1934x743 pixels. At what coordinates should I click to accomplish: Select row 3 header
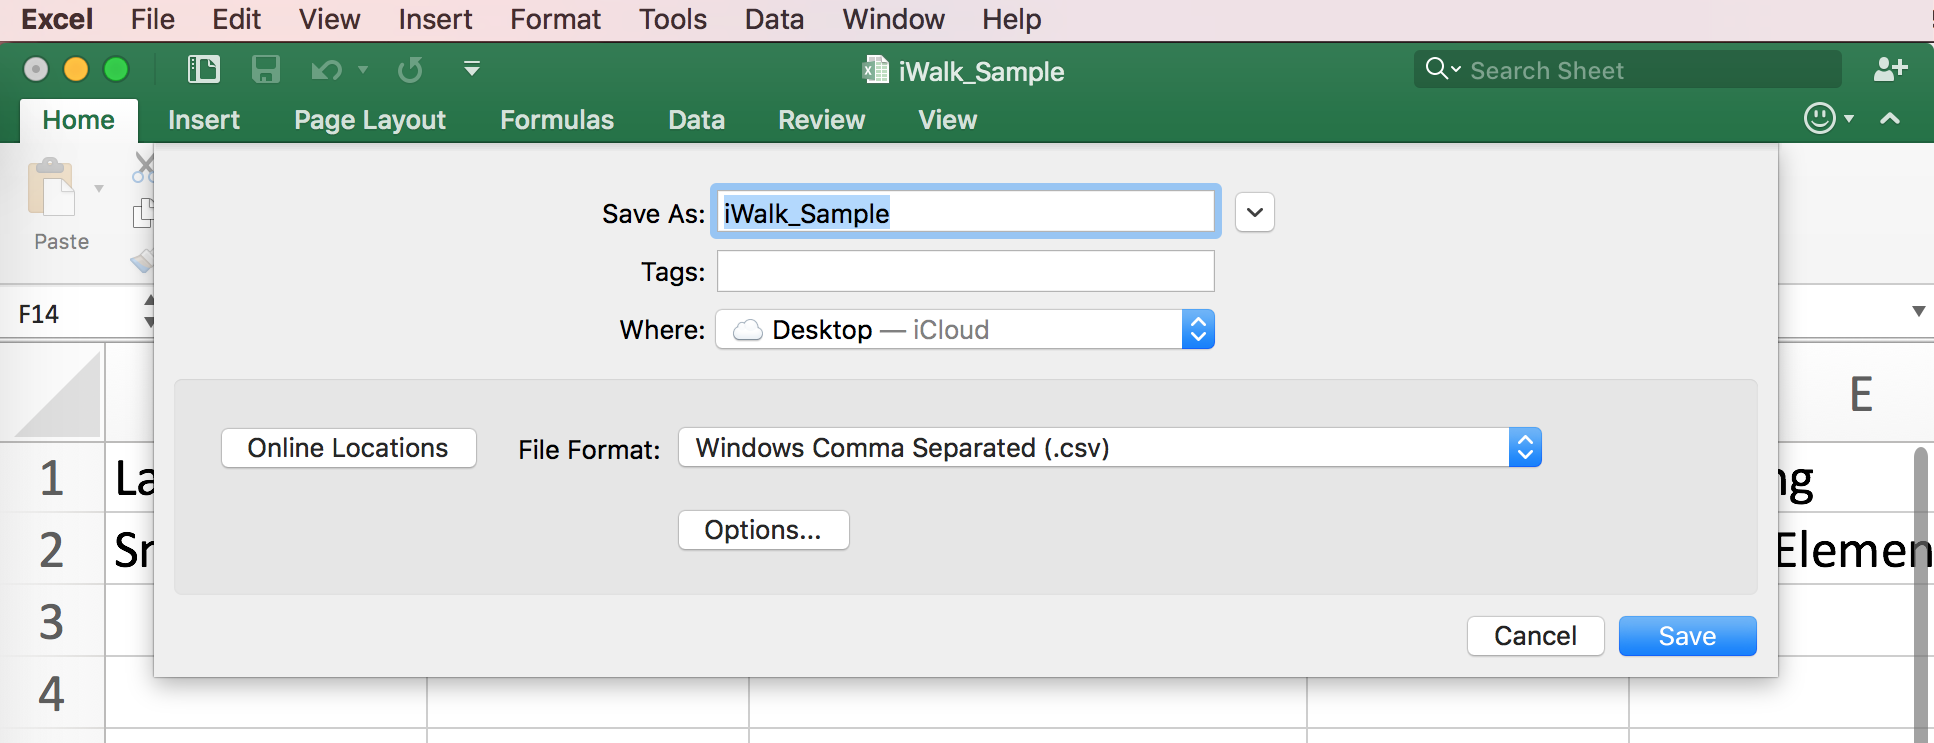pos(51,621)
